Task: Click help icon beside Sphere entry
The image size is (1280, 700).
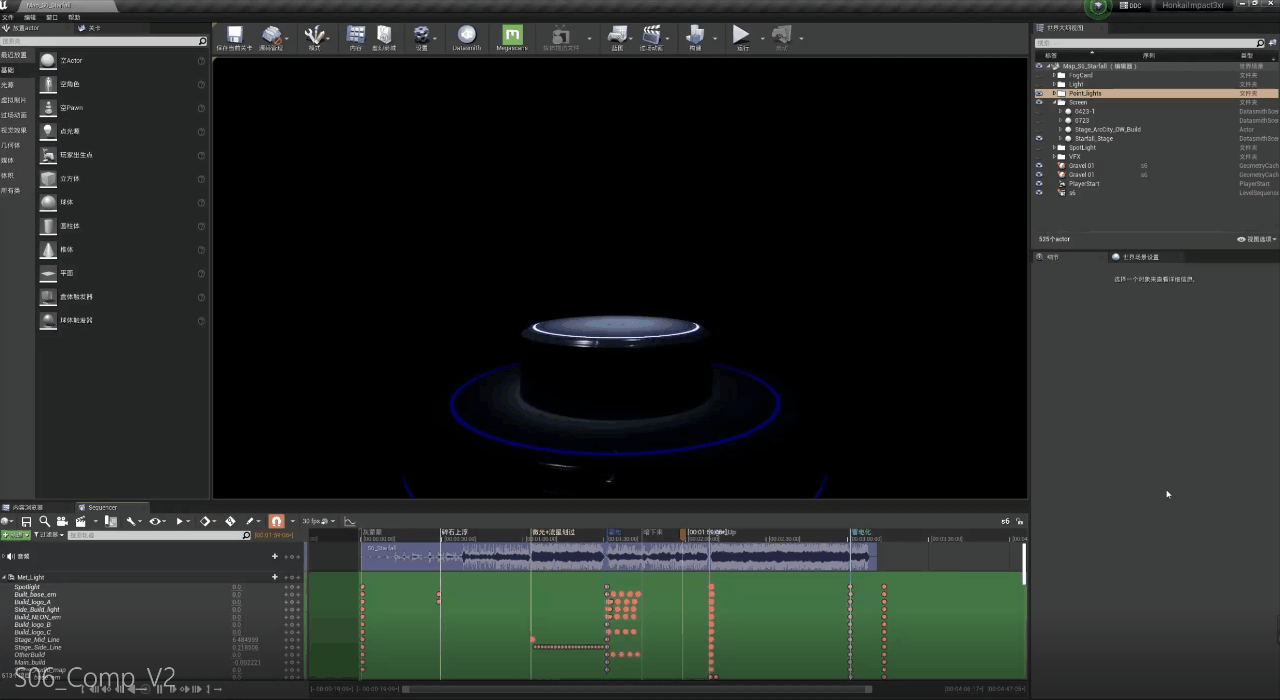Action: (201, 202)
